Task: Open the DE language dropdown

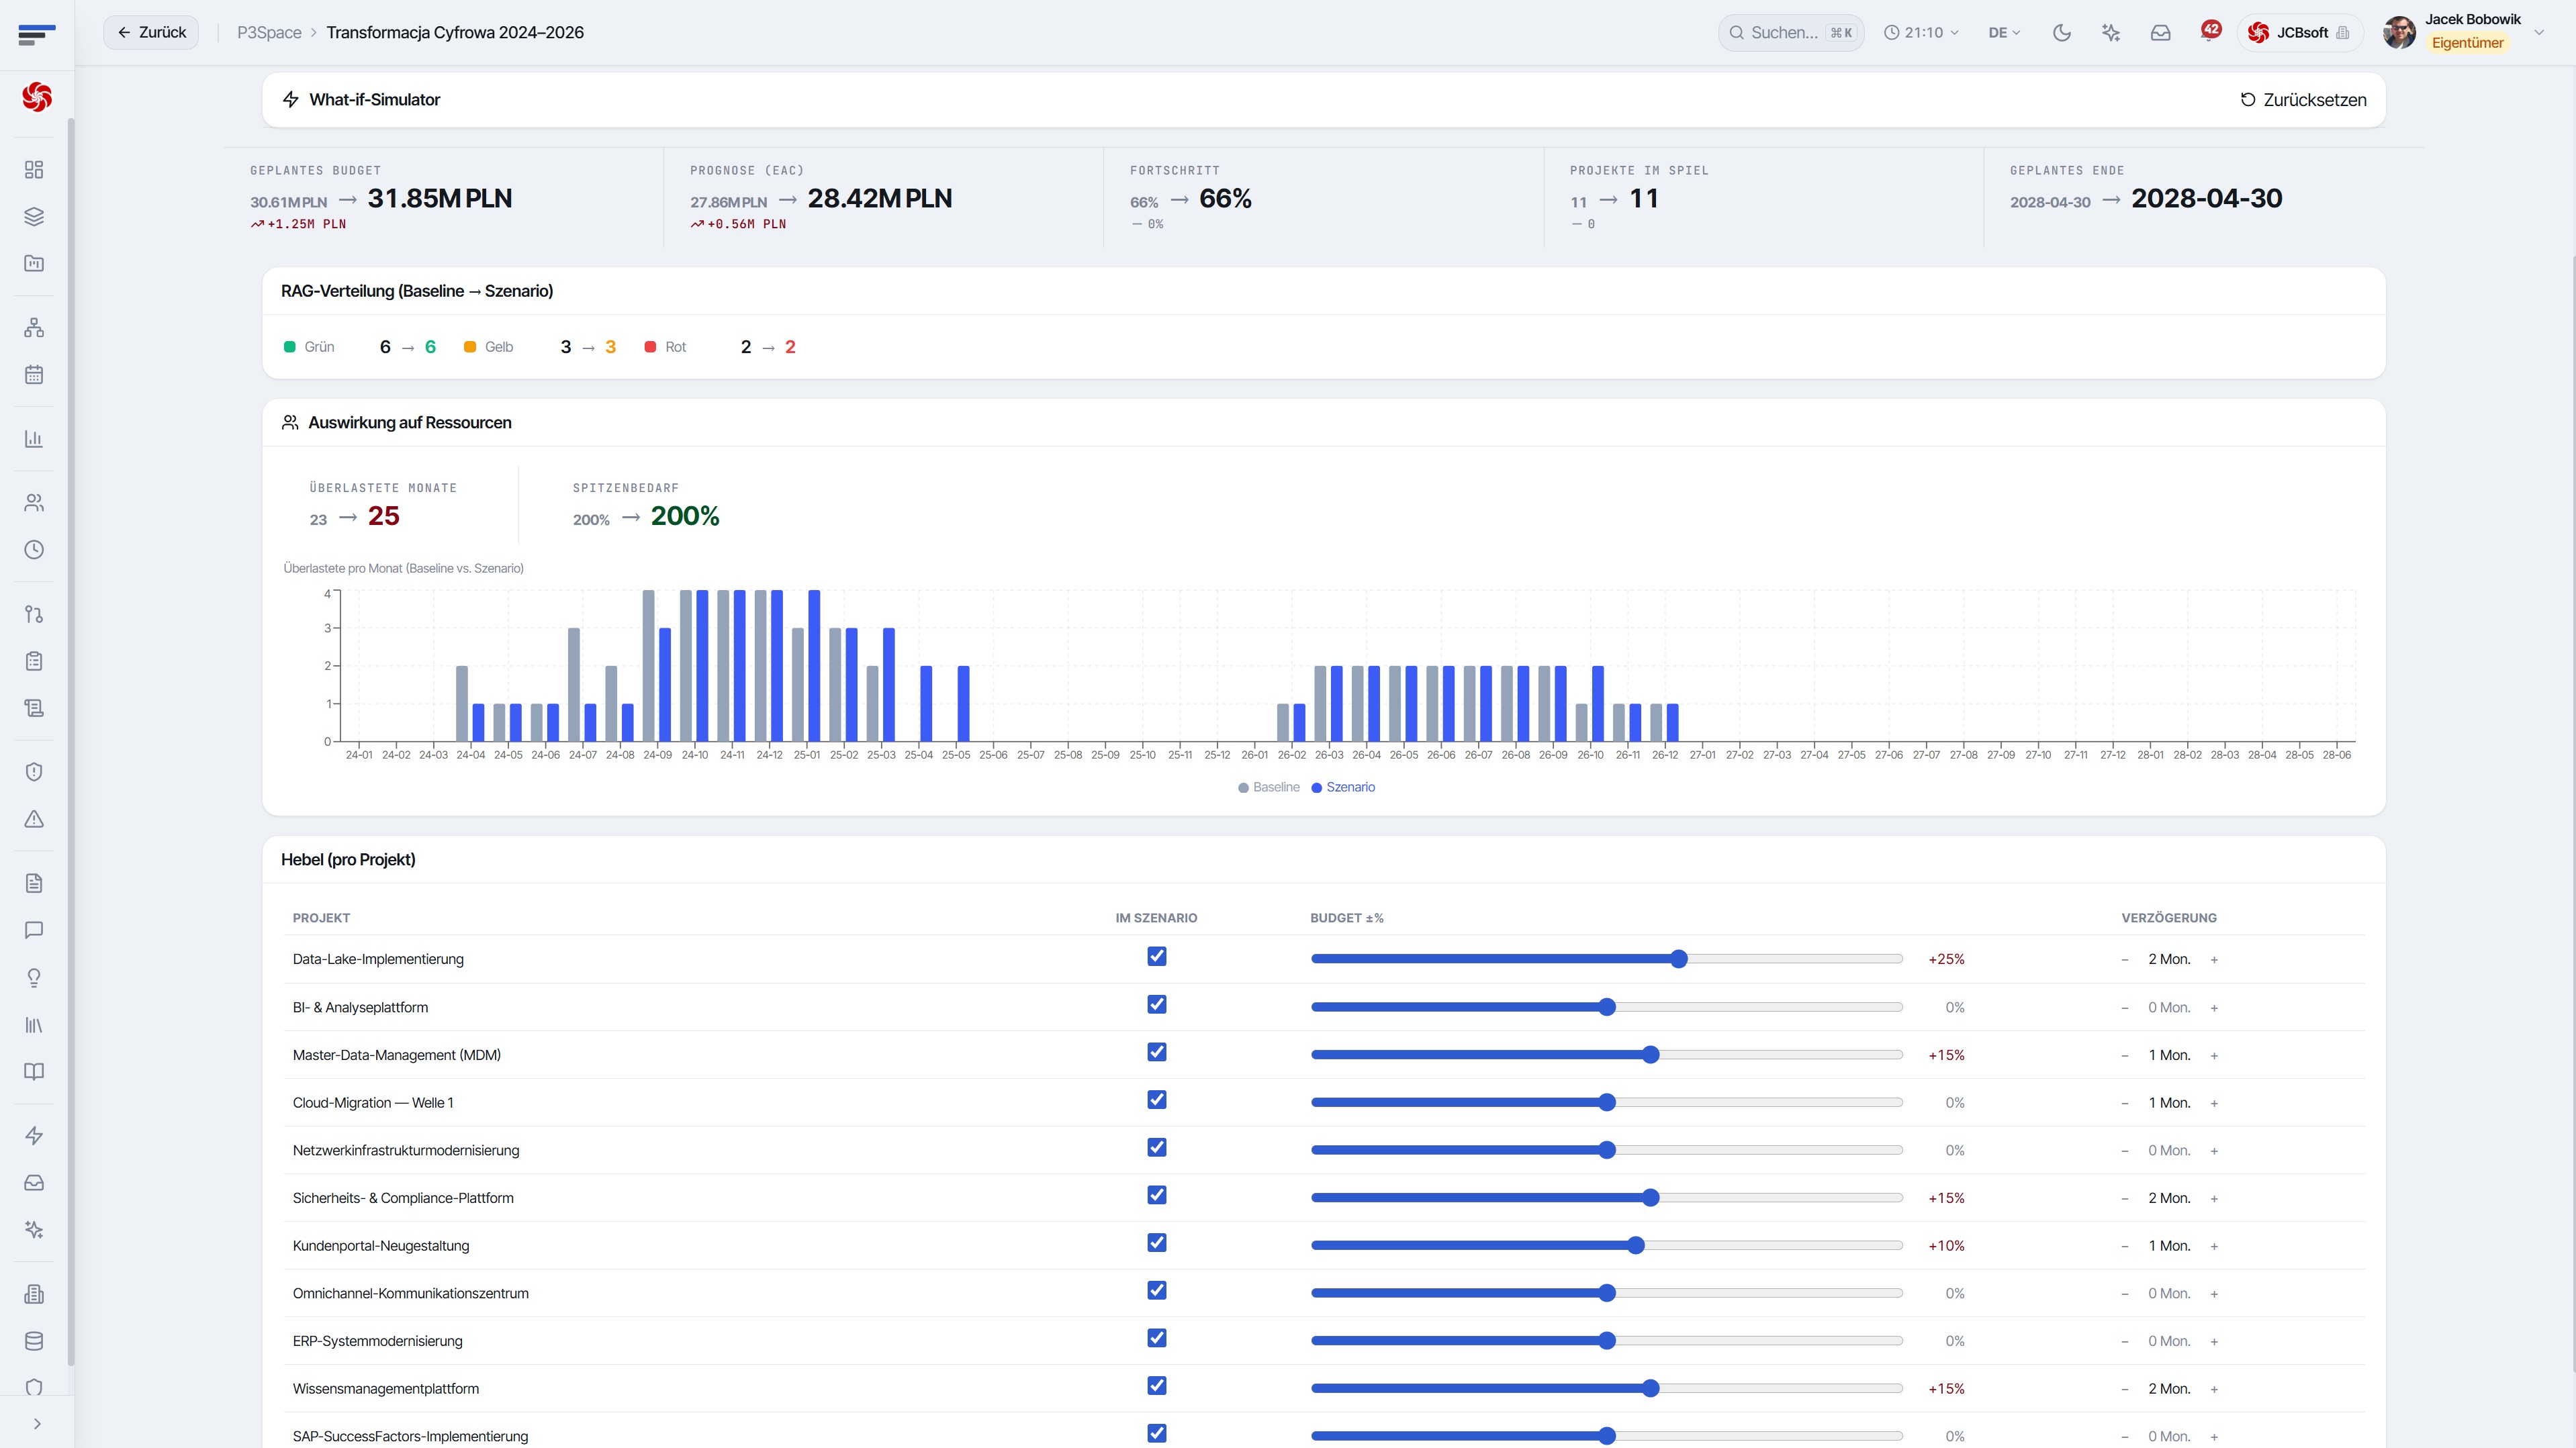Action: [2004, 33]
